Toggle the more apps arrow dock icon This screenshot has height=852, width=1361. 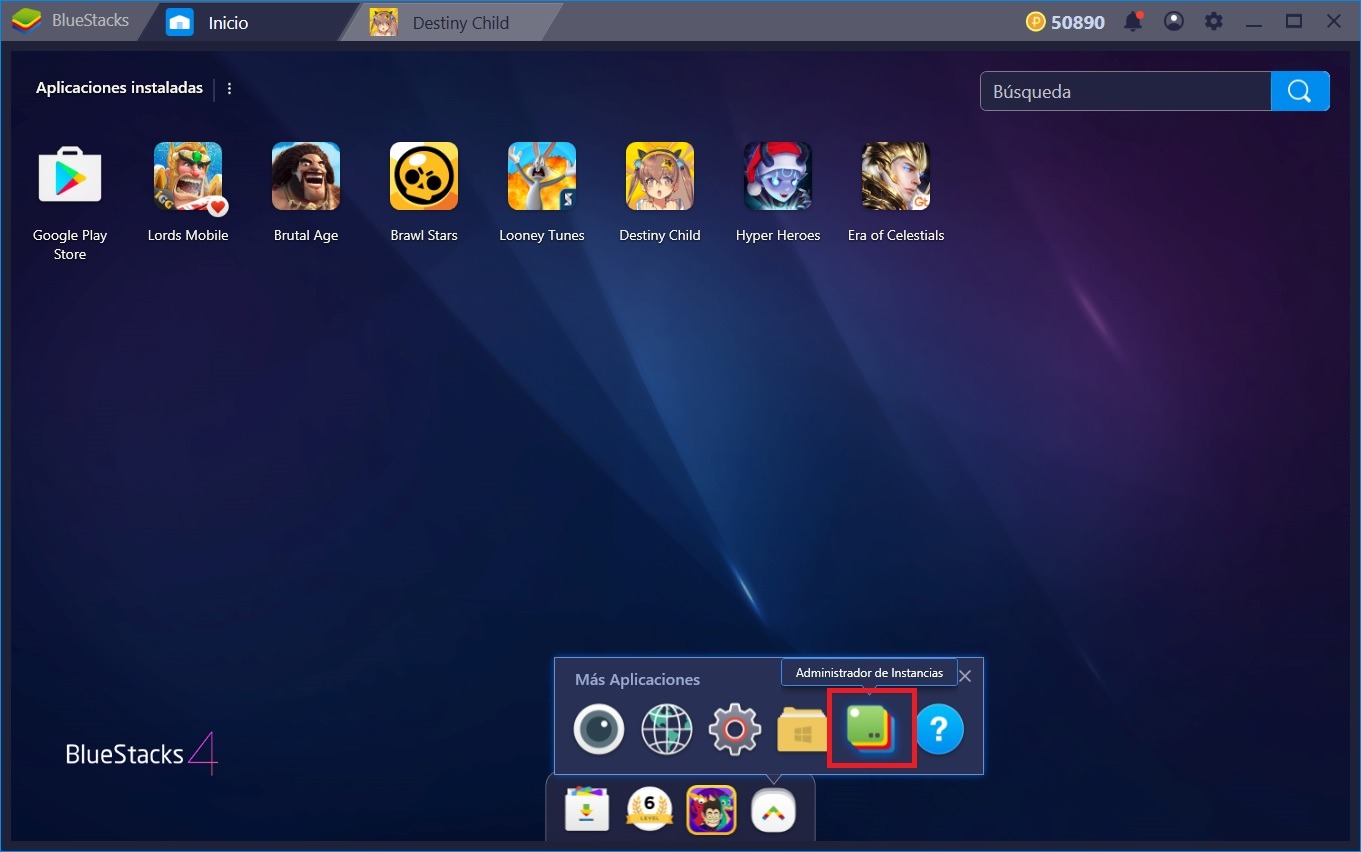(774, 810)
